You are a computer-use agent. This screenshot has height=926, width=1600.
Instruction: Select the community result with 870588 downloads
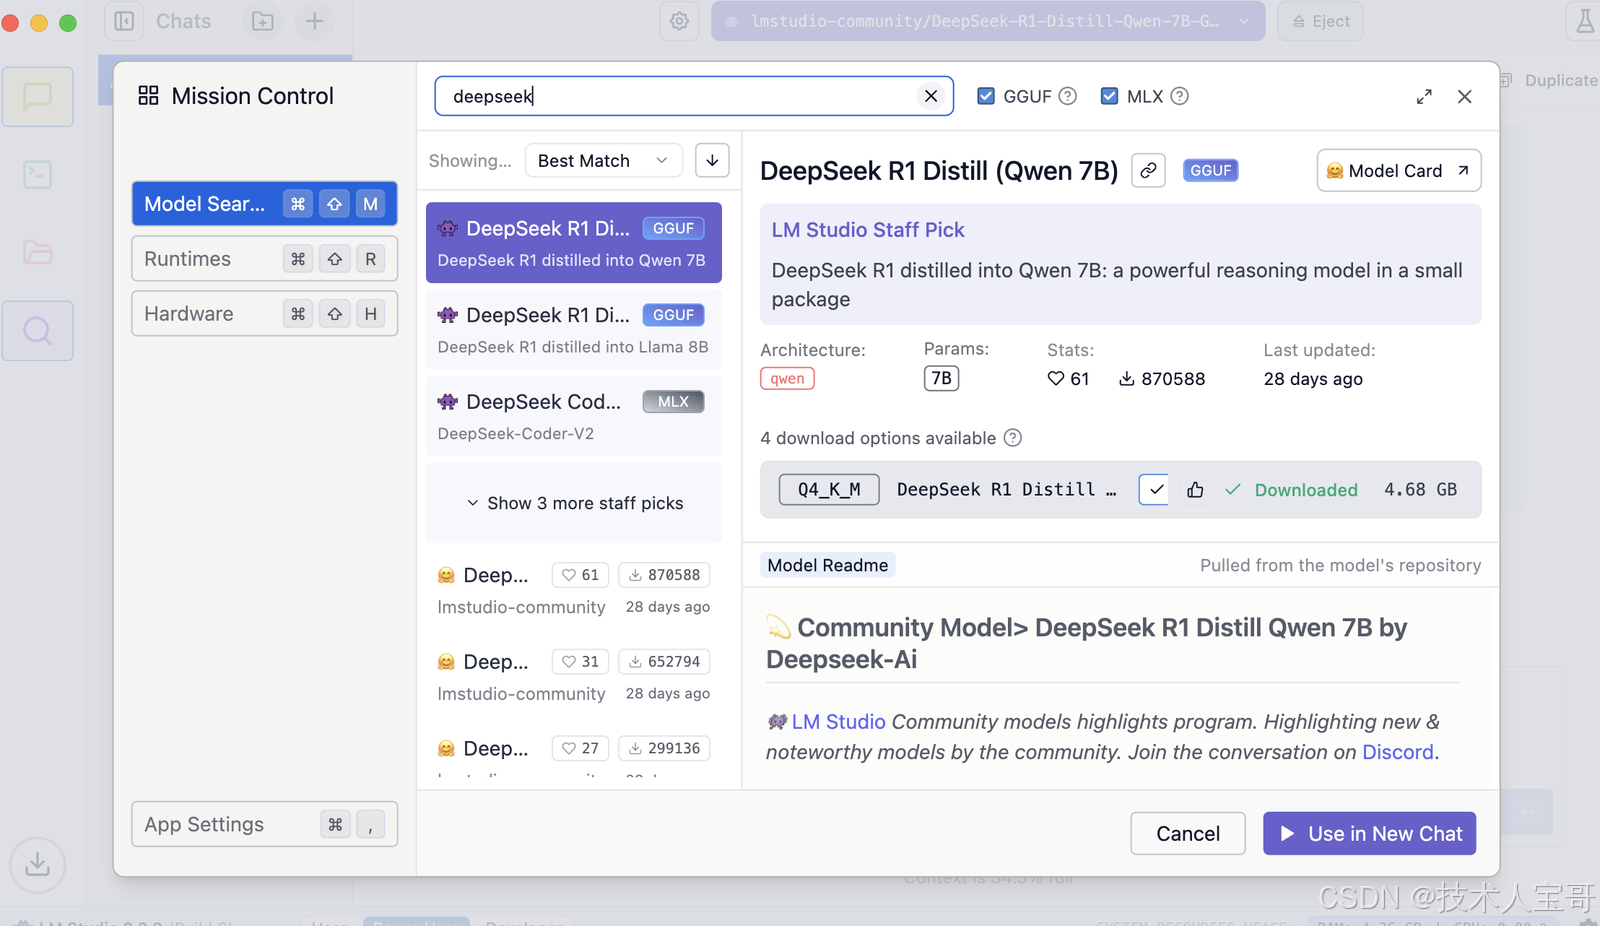click(x=574, y=590)
